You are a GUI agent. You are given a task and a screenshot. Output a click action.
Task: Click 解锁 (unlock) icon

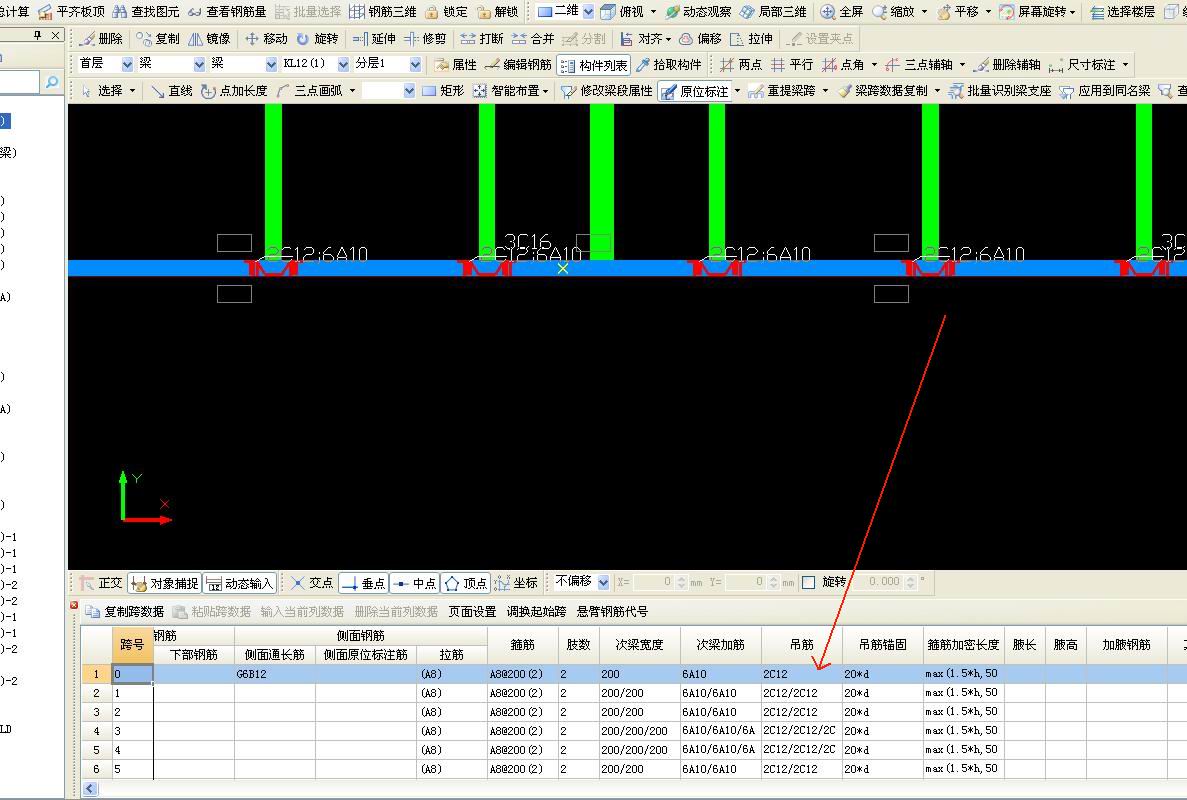[497, 12]
